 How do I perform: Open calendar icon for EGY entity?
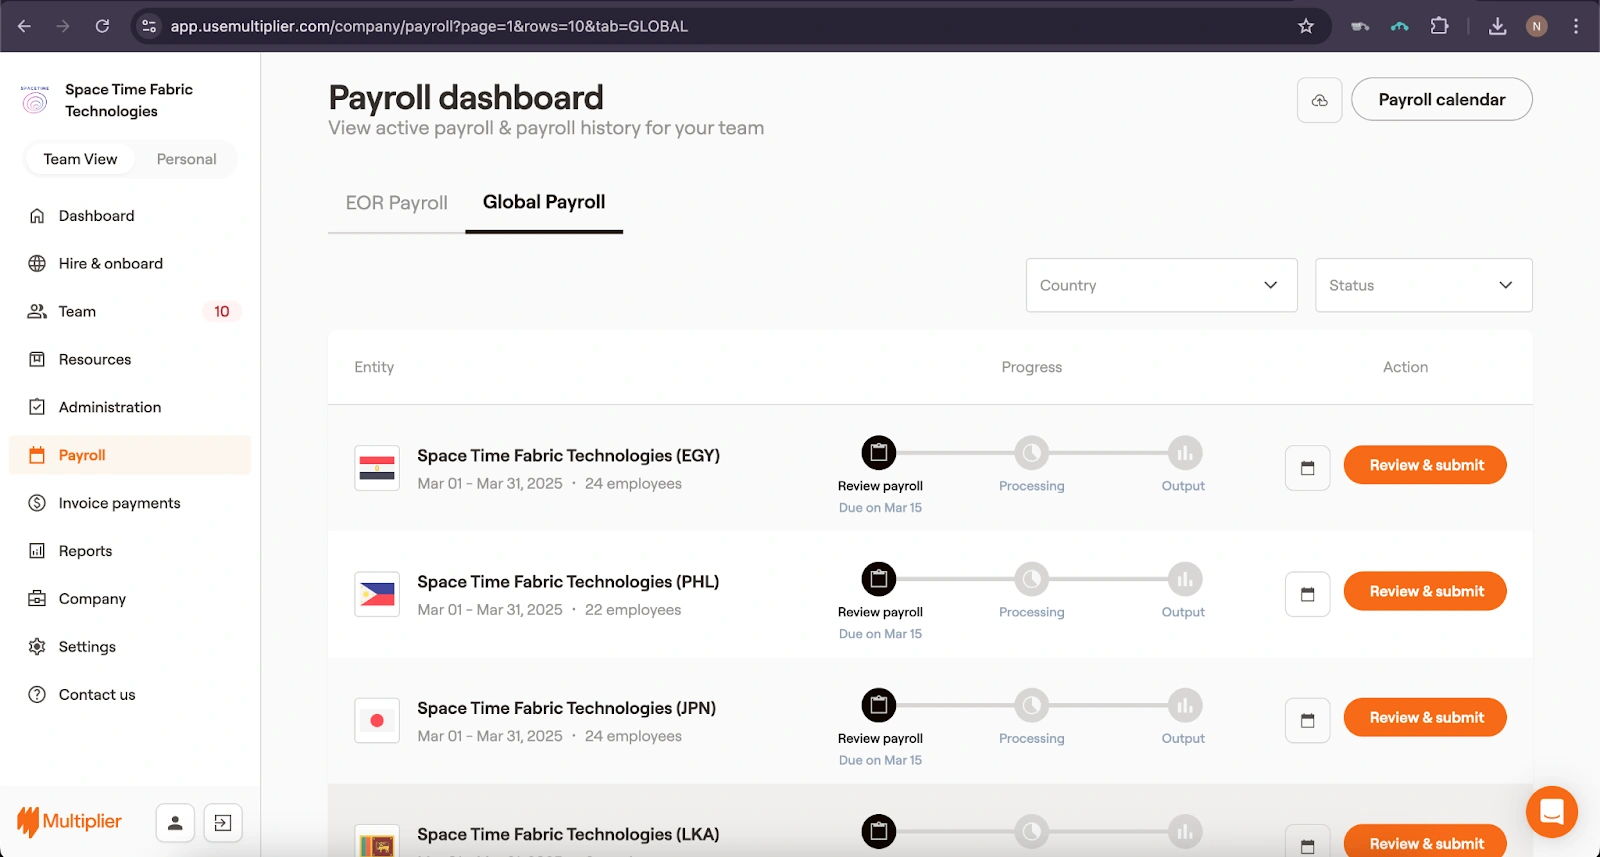(1307, 468)
